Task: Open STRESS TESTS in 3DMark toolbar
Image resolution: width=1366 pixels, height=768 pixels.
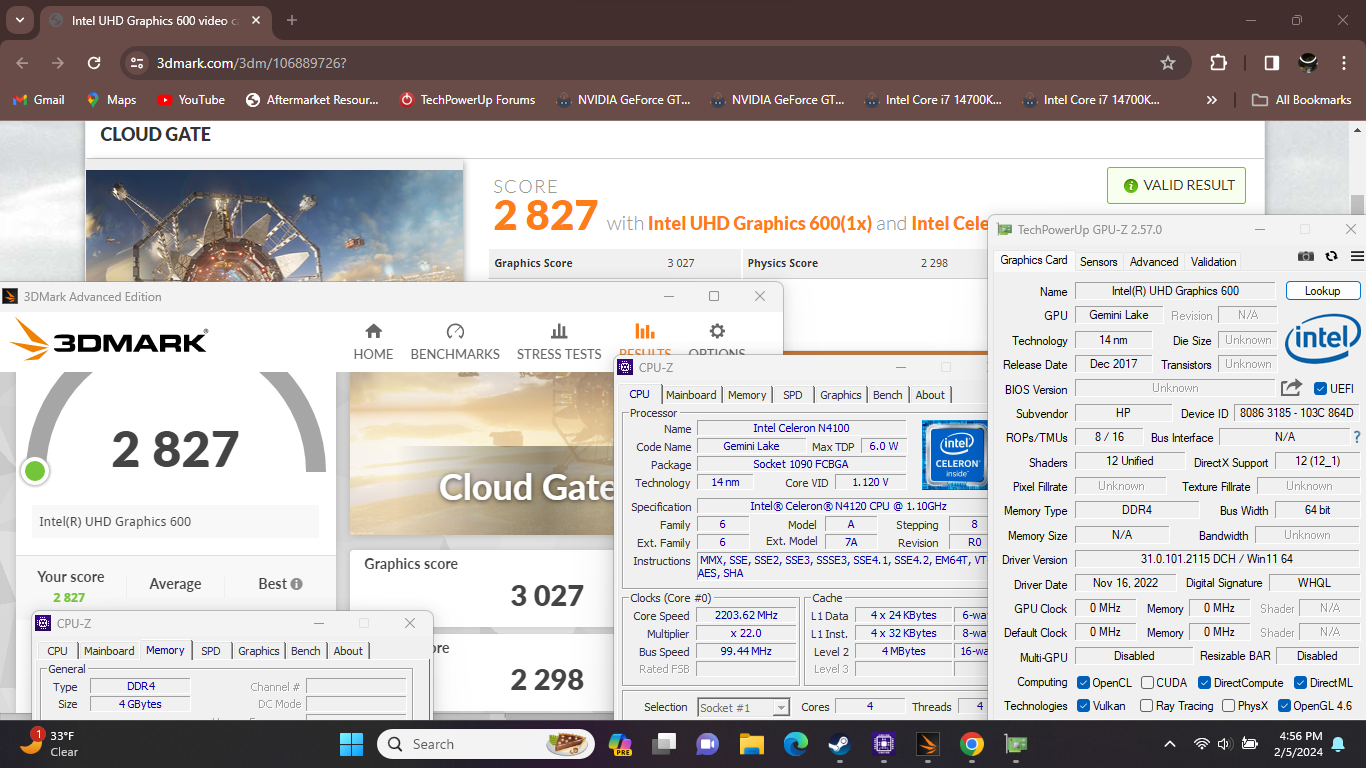Action: point(559,342)
